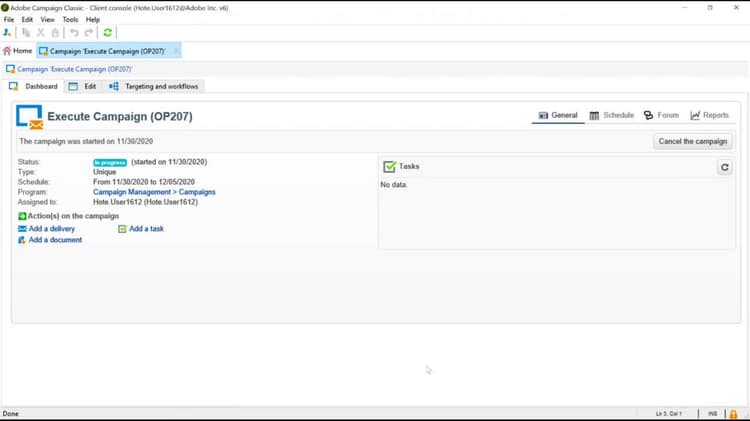Click the Campaign Management > Campaigns link

[154, 192]
